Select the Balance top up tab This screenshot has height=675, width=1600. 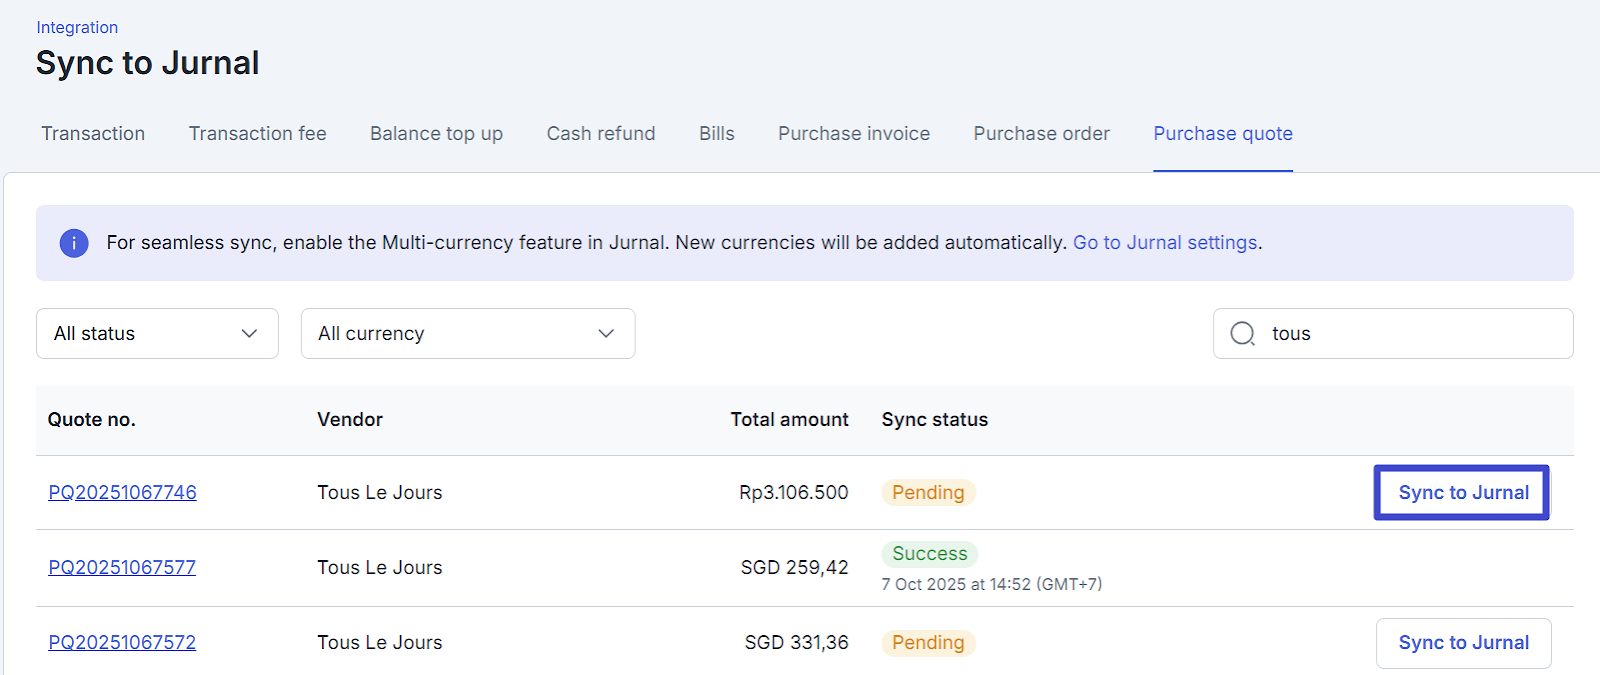click(x=436, y=134)
